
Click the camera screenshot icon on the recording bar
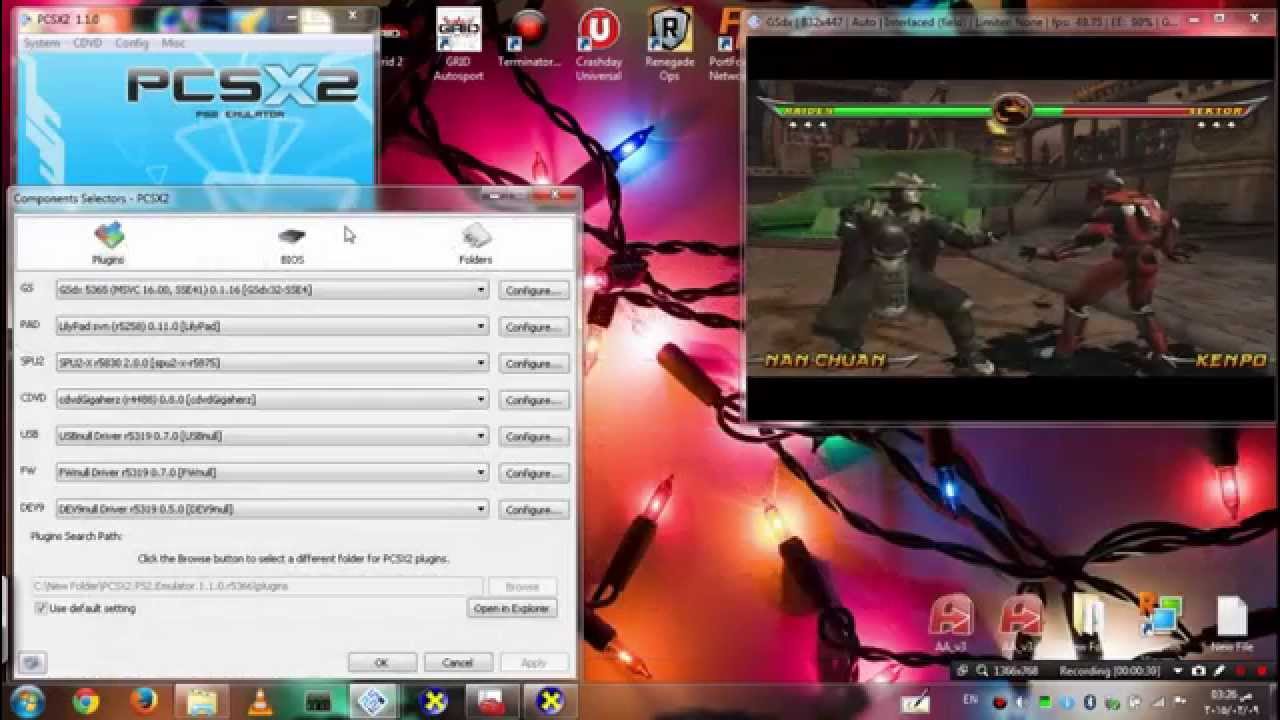[x=1198, y=671]
